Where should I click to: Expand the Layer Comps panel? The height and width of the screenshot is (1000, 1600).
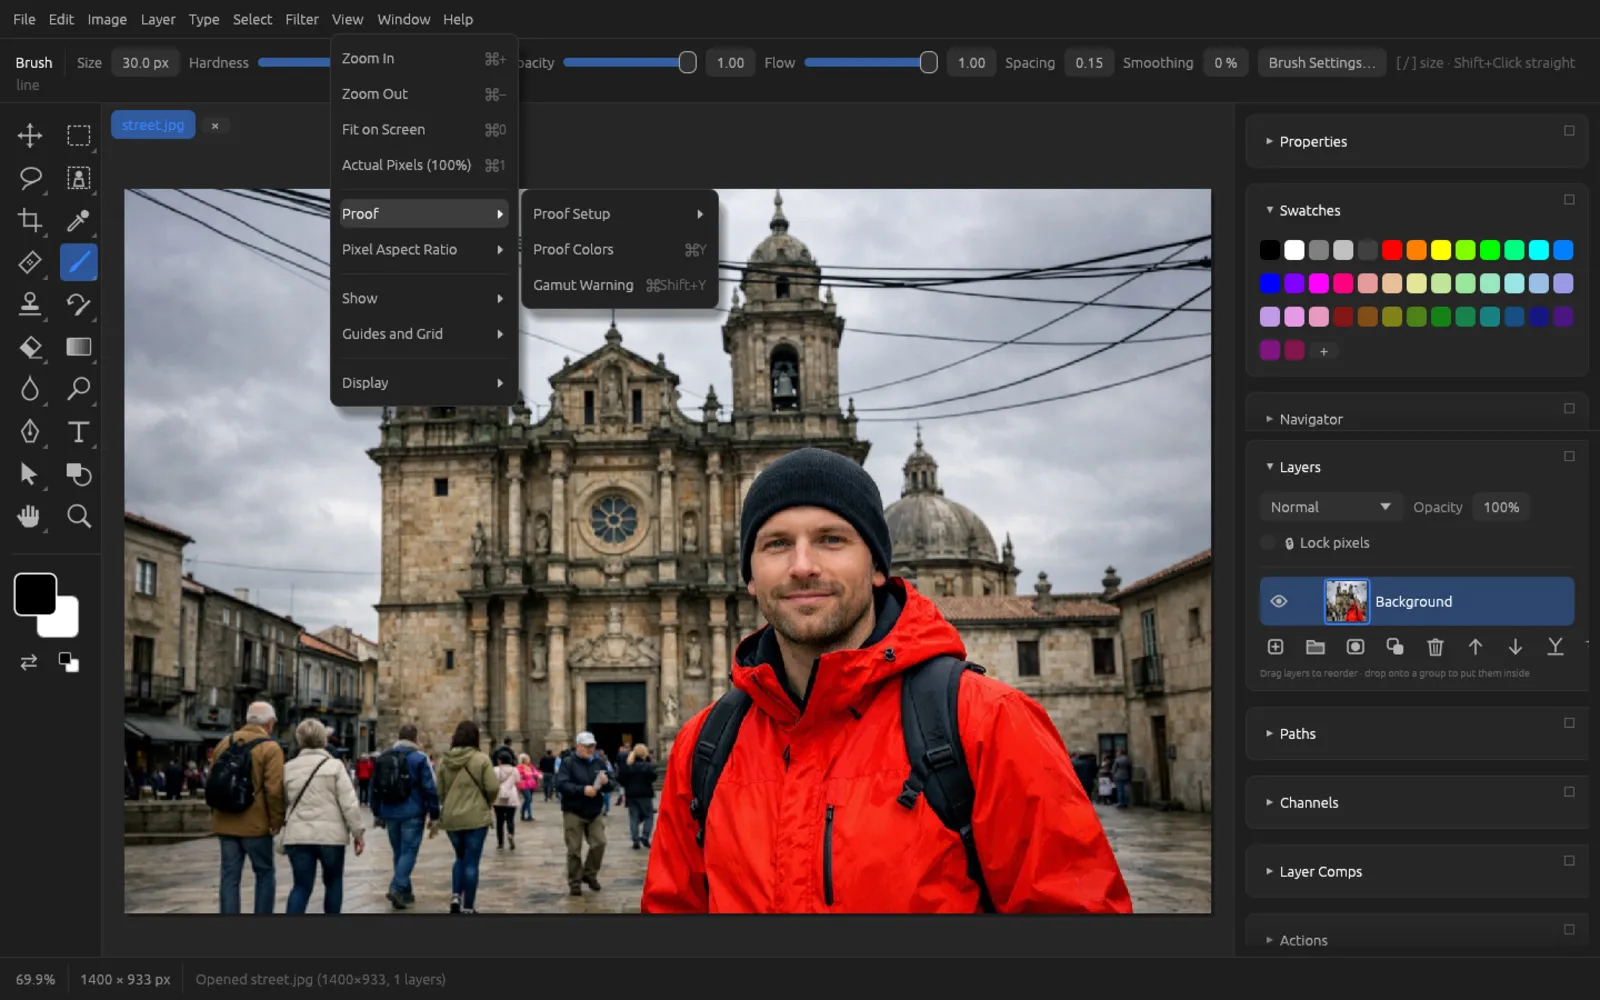[1269, 871]
